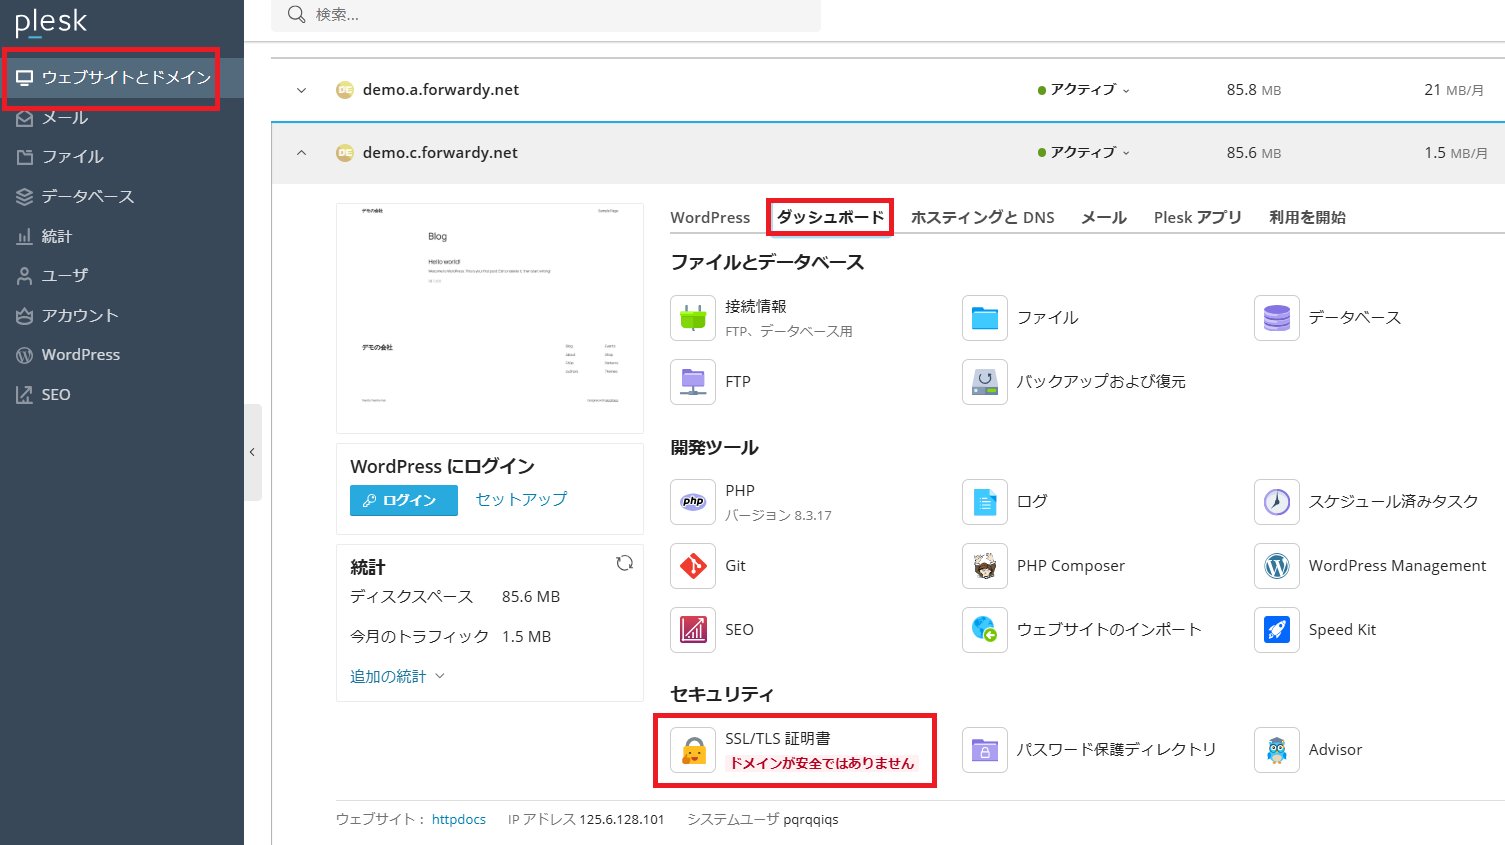
Task: Select SEO in the sidebar
Action: (122, 395)
